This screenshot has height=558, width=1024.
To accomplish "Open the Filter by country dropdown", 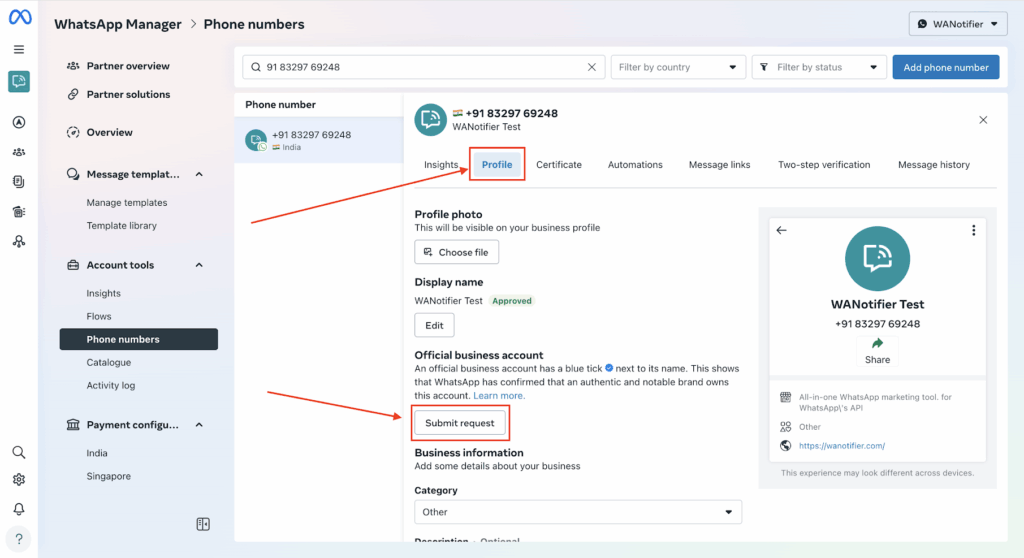I will click(x=678, y=67).
